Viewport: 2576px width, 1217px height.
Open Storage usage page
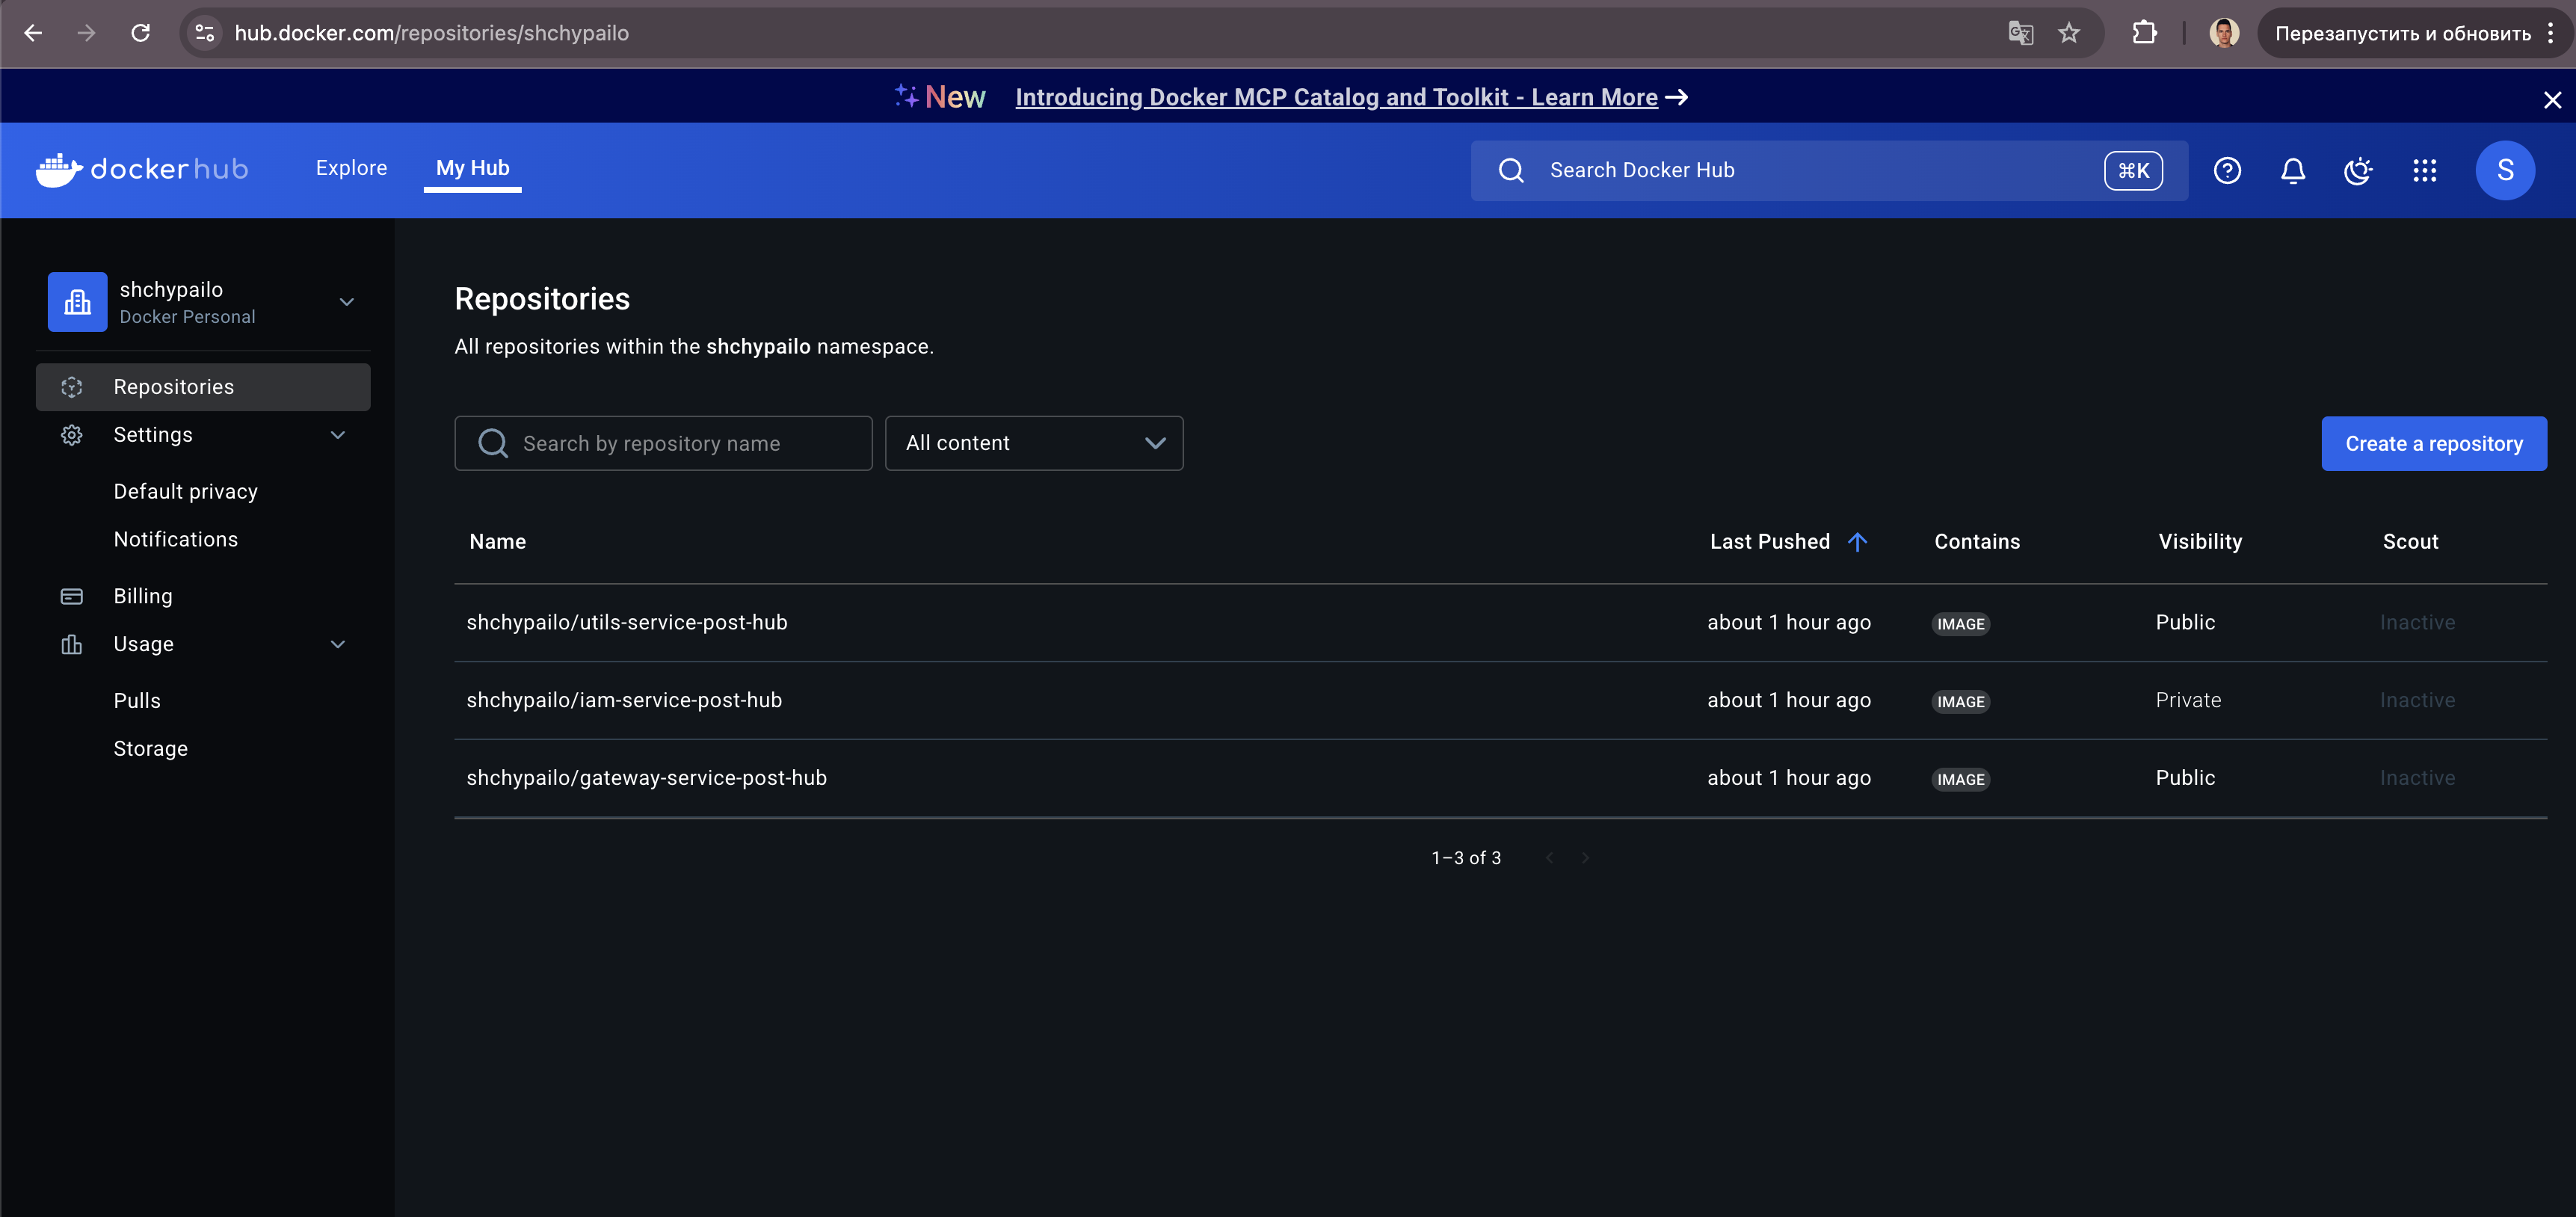pyautogui.click(x=151, y=748)
